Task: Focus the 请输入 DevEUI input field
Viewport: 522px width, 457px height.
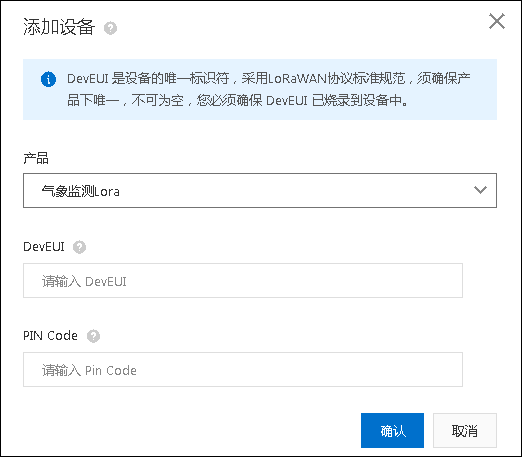Action: pos(243,280)
